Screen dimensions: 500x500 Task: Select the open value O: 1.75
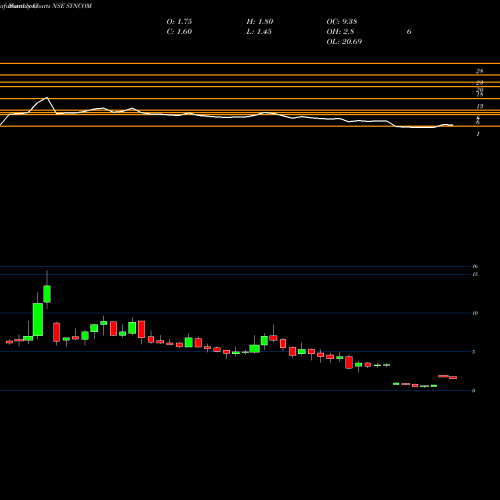click(x=179, y=22)
